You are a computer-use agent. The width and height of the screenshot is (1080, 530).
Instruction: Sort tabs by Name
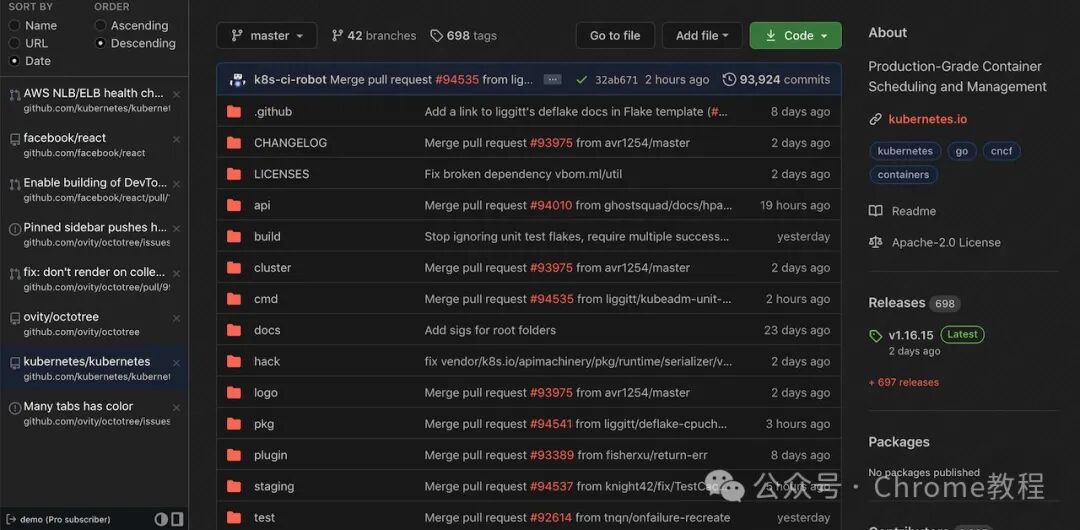(14, 26)
